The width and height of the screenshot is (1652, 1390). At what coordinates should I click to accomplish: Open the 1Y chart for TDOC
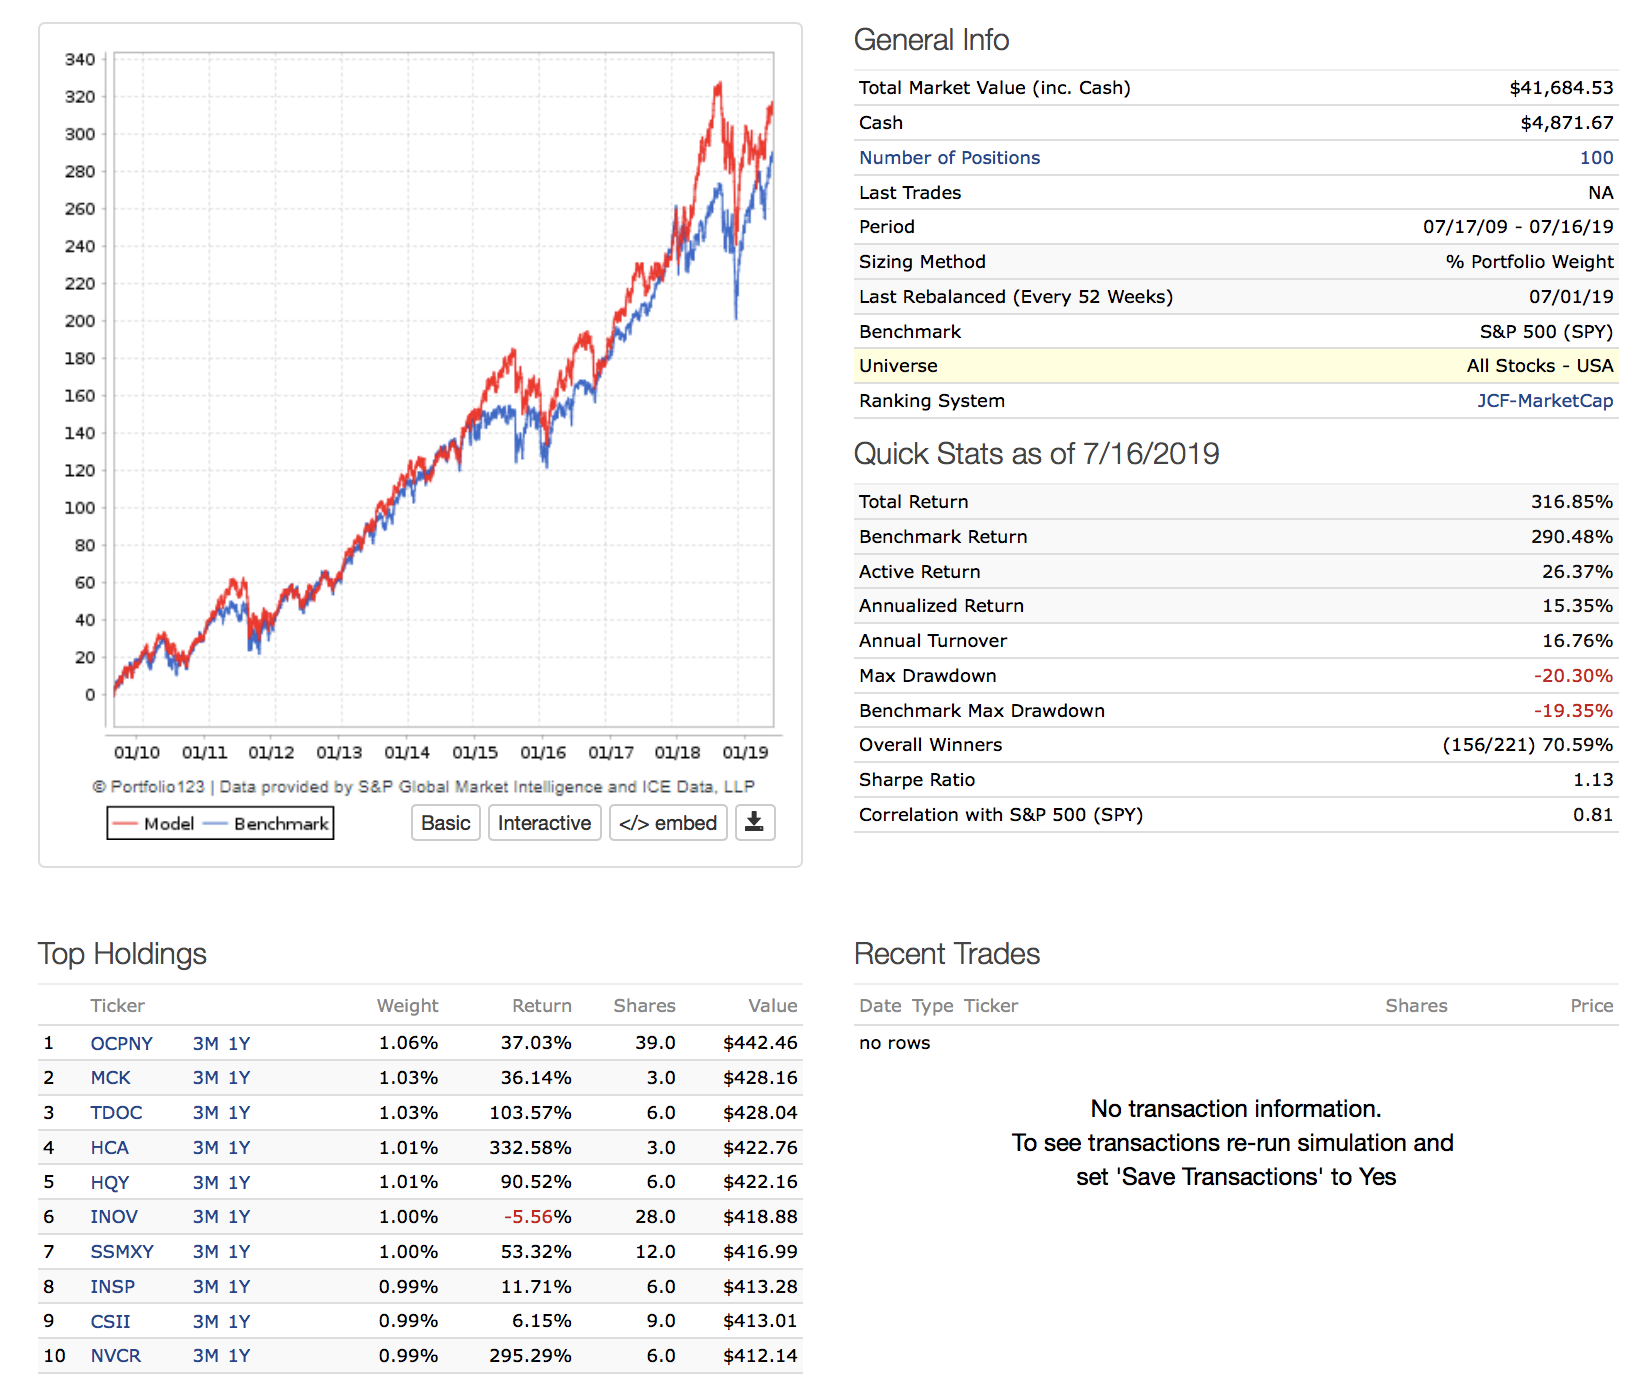pos(239,1113)
